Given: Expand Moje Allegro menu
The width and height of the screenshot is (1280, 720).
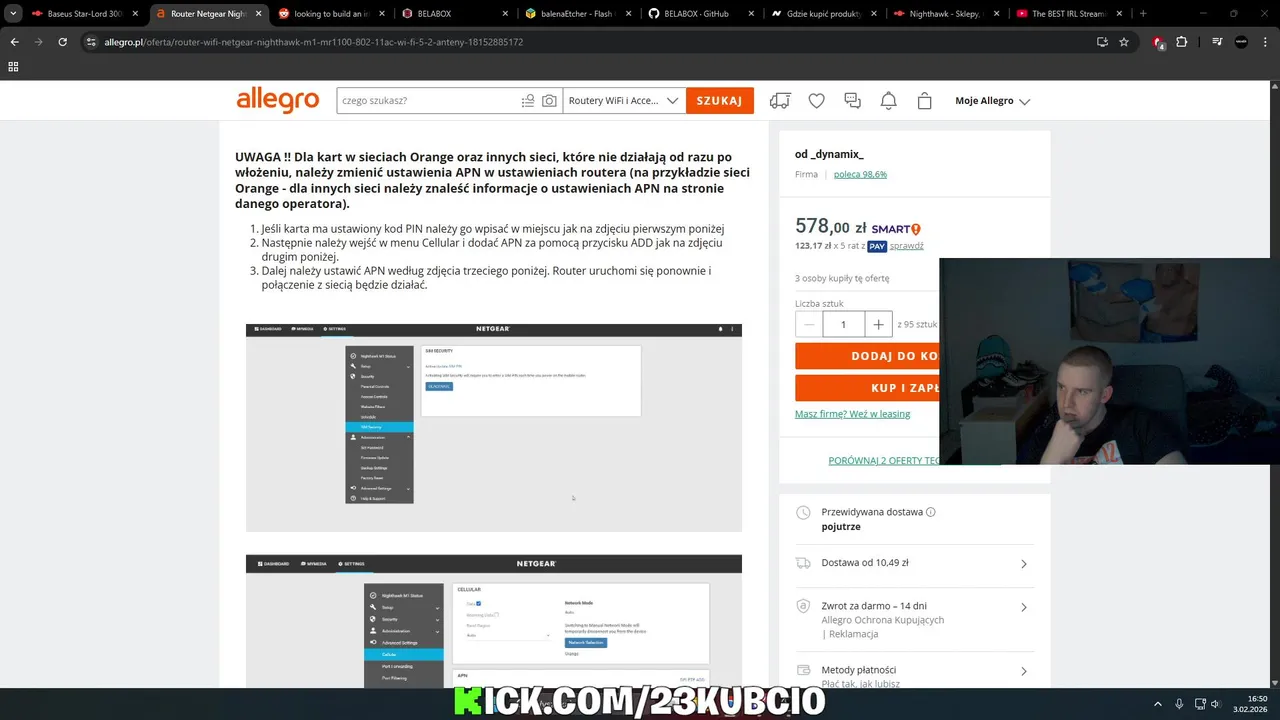Looking at the screenshot, I should click(992, 101).
